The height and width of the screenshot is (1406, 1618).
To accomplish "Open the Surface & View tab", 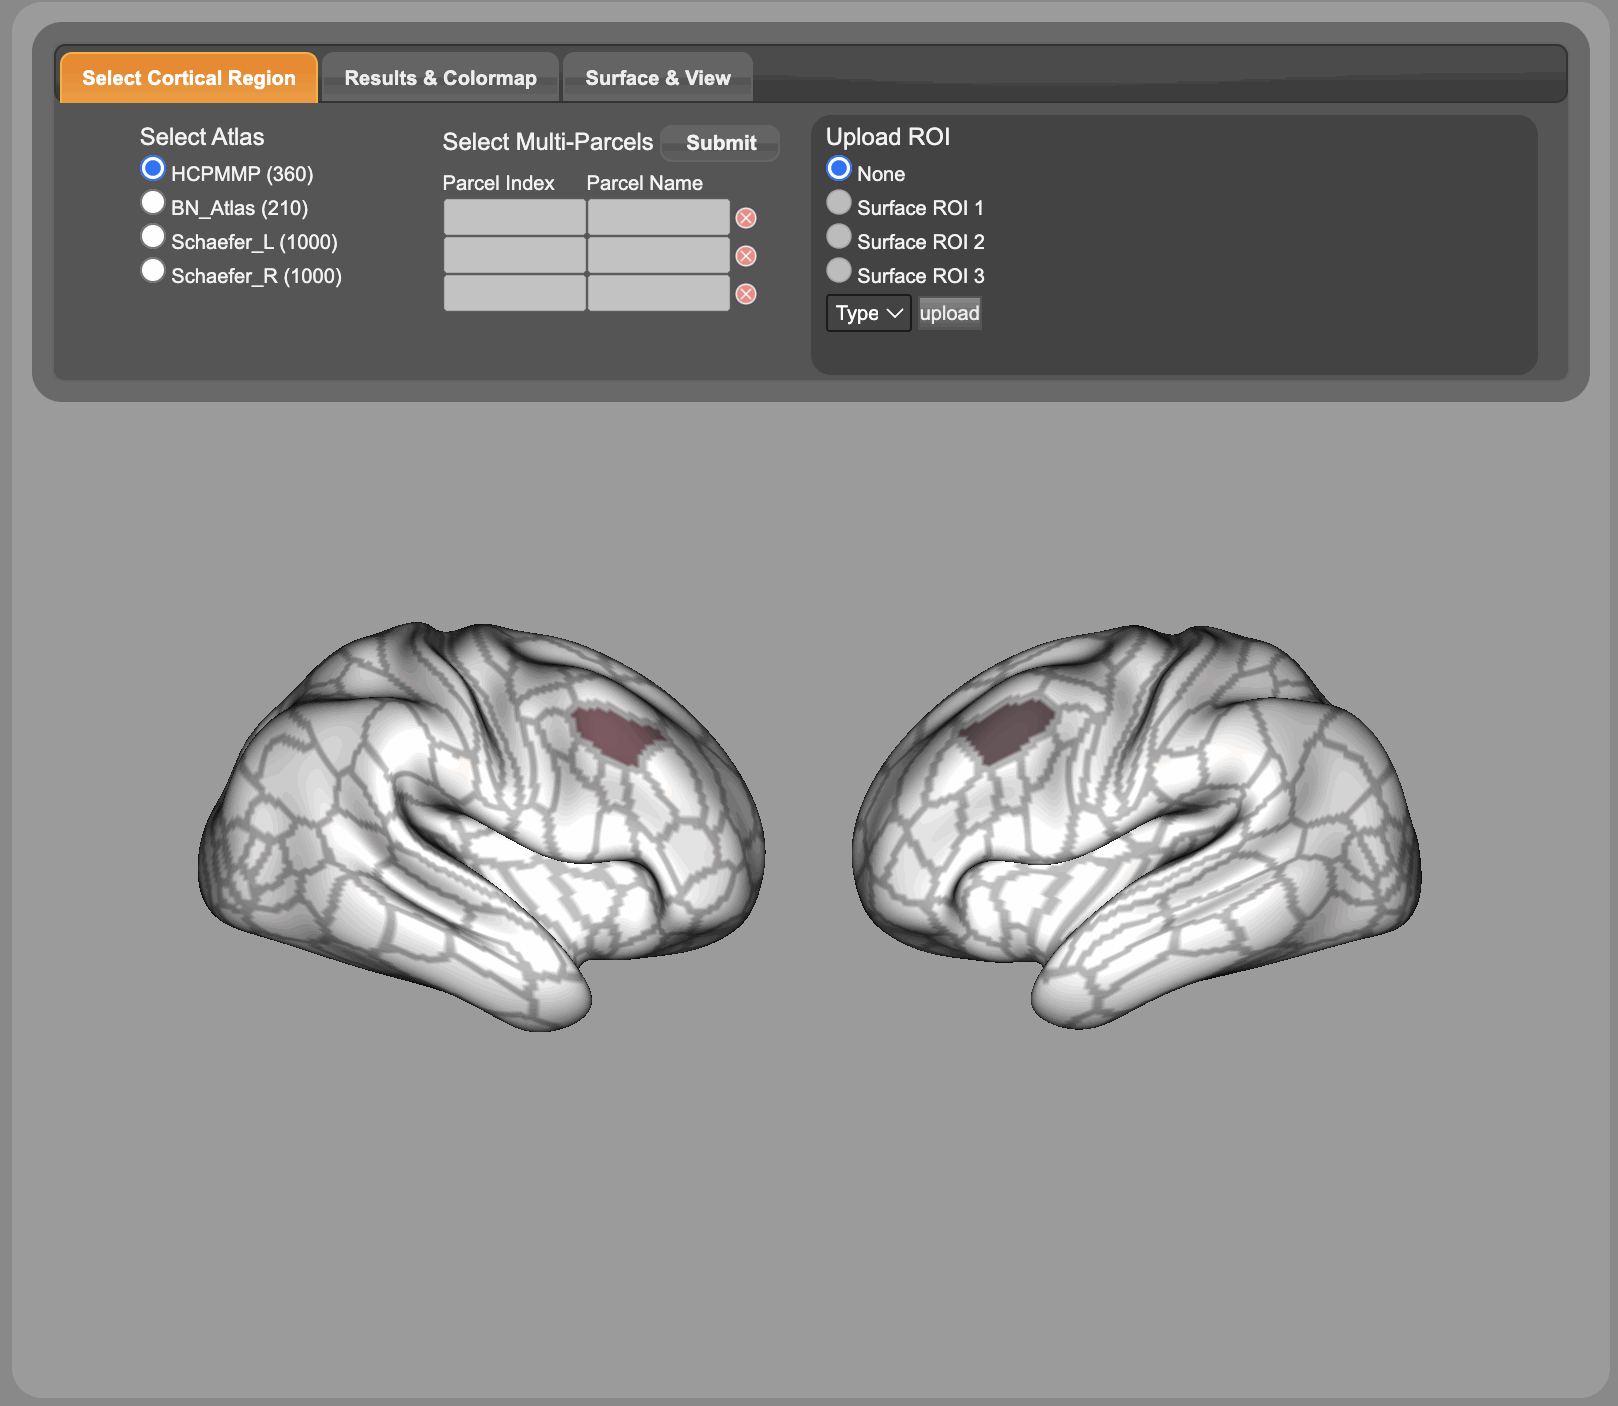I will click(657, 78).
